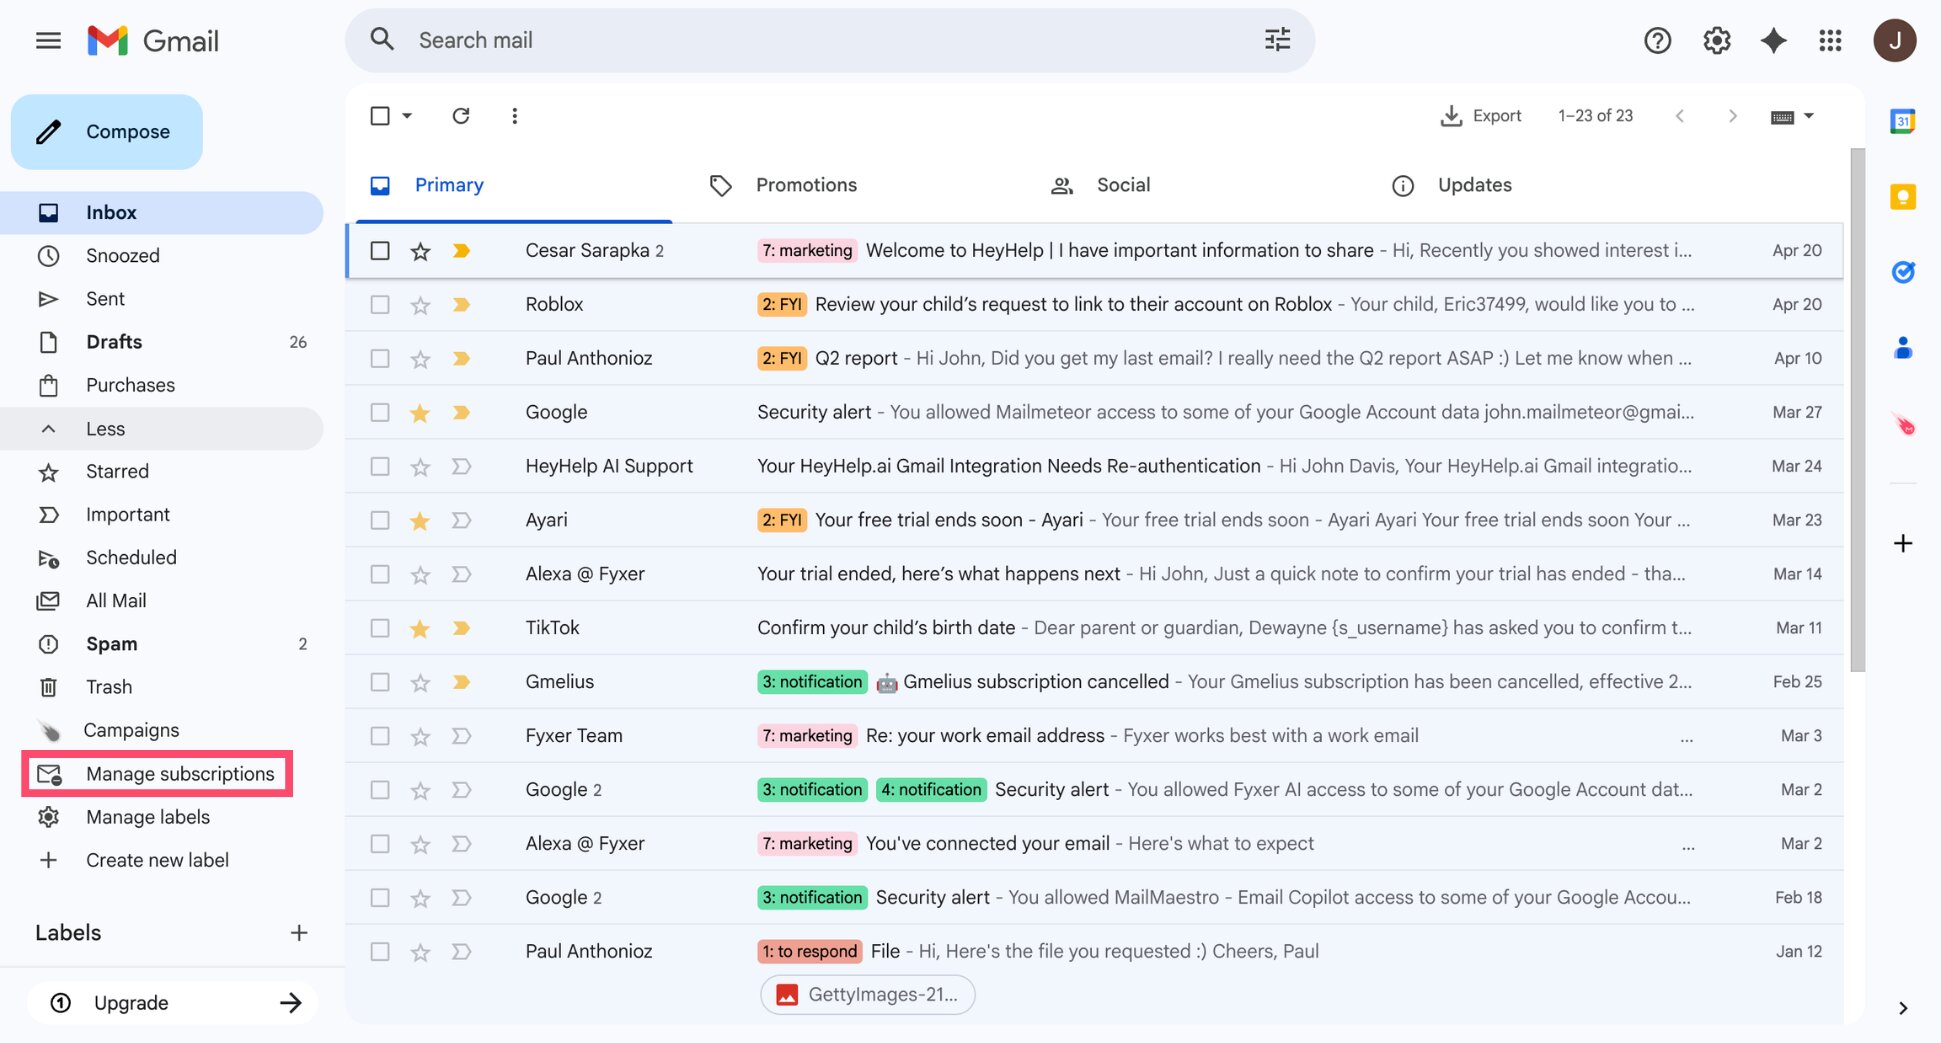Get add-ons plus icon in side panel
1941x1043 pixels.
[1902, 543]
